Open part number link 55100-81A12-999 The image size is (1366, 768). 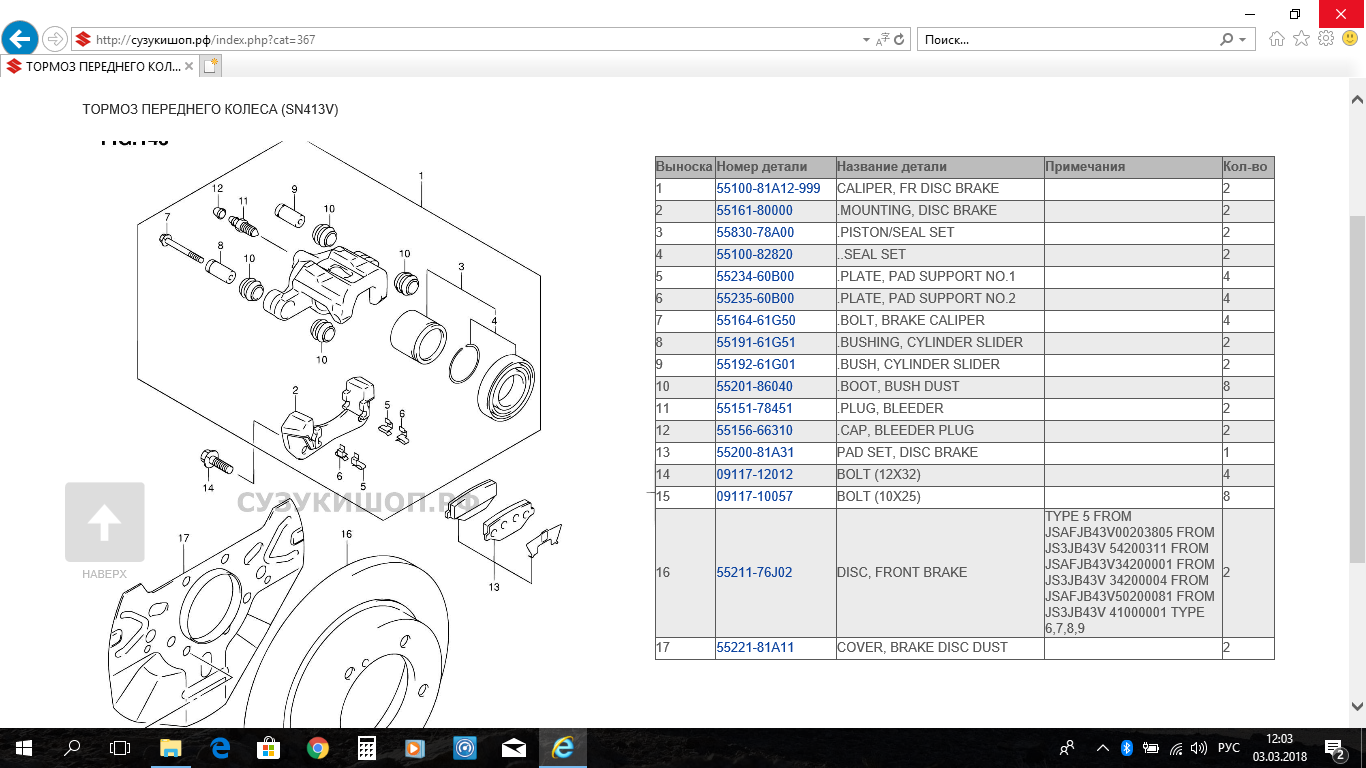[x=768, y=188]
